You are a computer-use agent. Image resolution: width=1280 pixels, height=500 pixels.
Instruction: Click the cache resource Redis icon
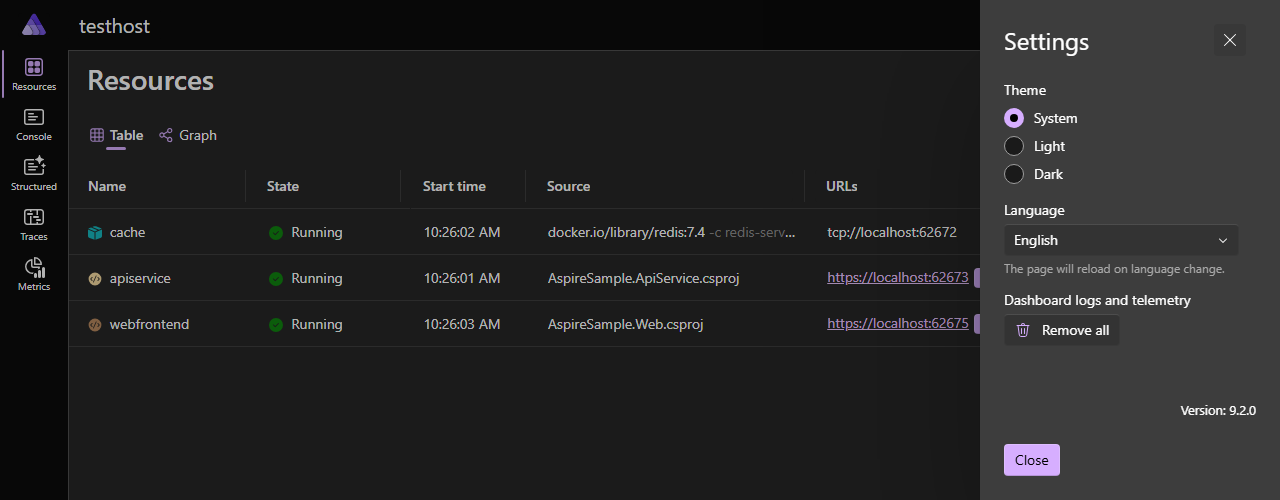(95, 232)
